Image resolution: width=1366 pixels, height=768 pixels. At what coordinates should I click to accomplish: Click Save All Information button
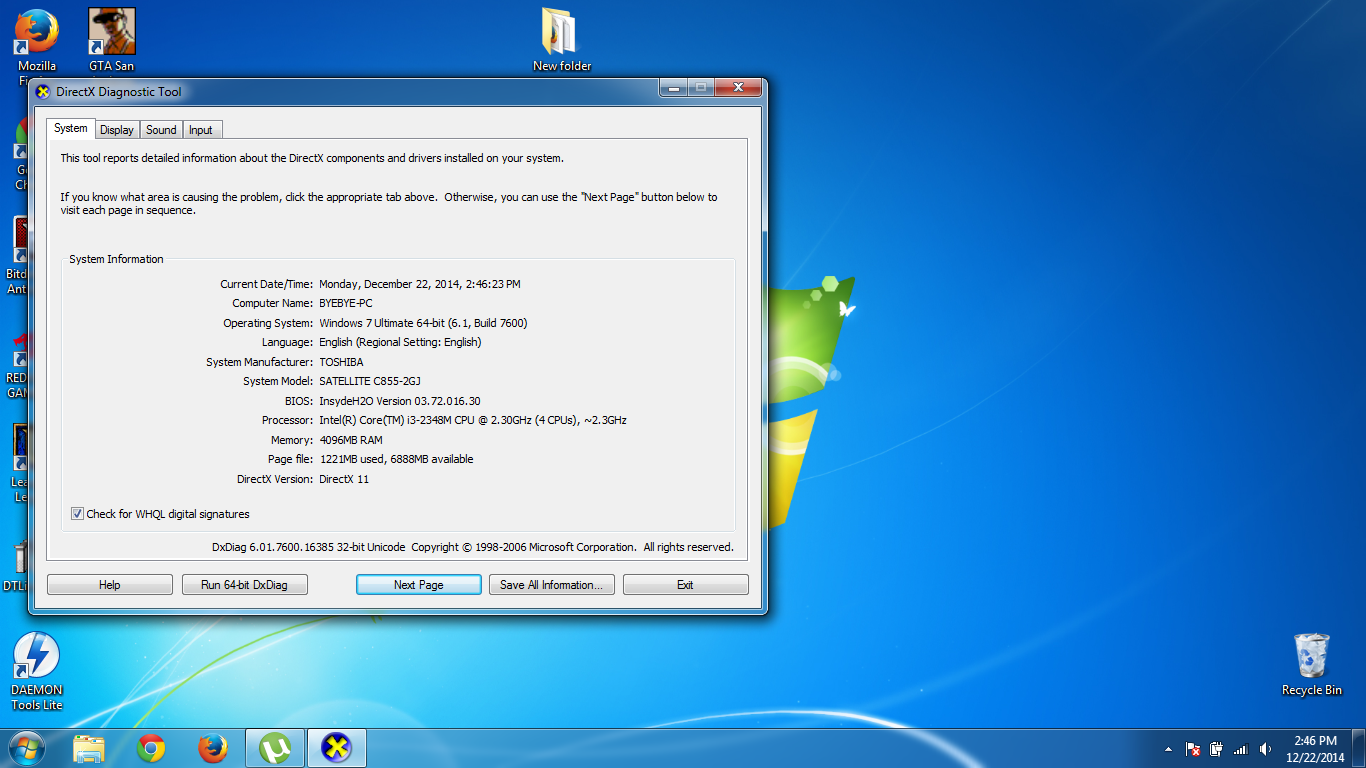coord(551,585)
